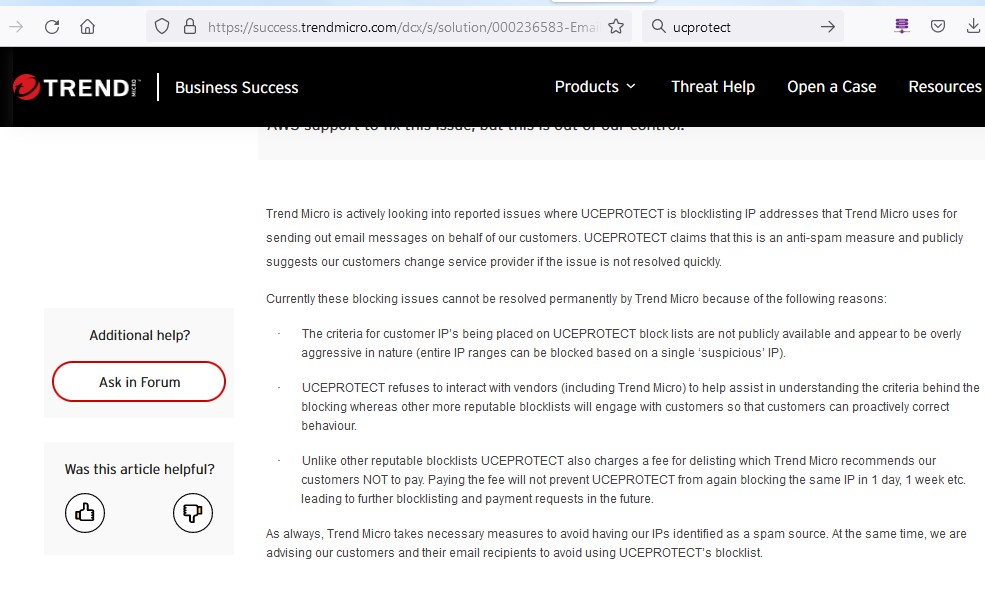
Task: Open the browser home page icon
Action: (x=87, y=26)
